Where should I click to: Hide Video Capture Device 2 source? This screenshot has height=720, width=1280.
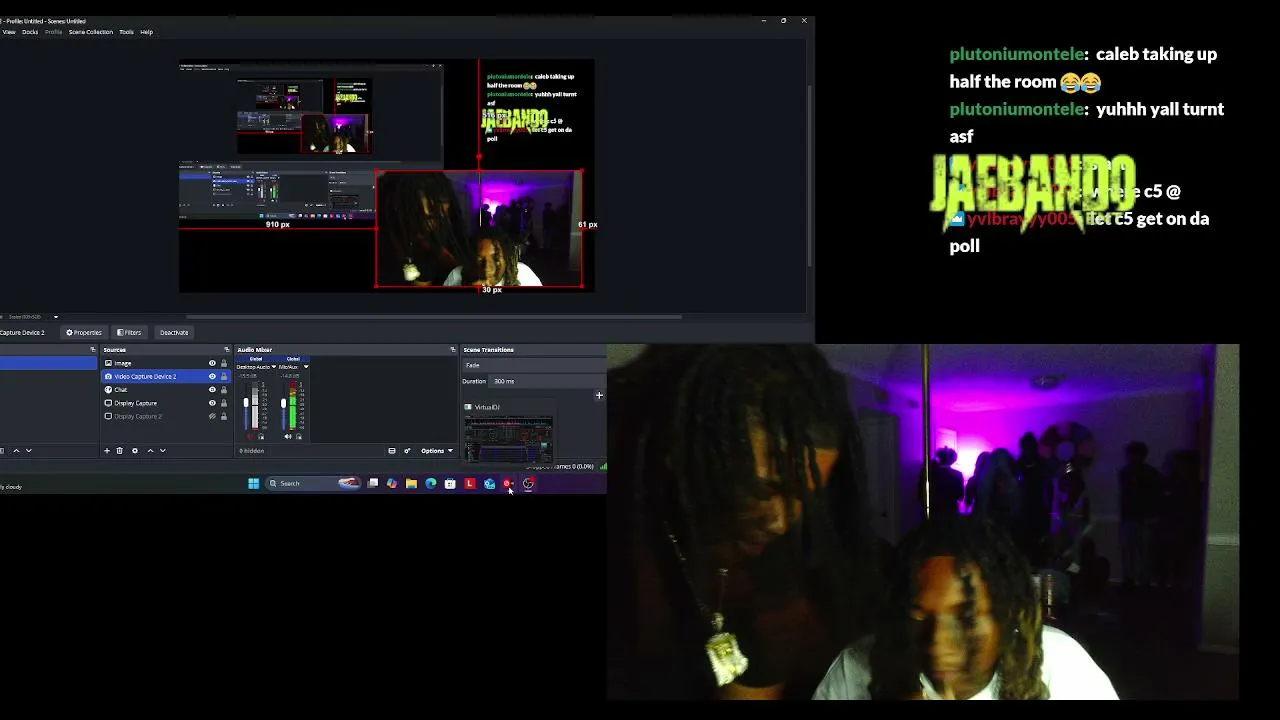click(x=212, y=376)
